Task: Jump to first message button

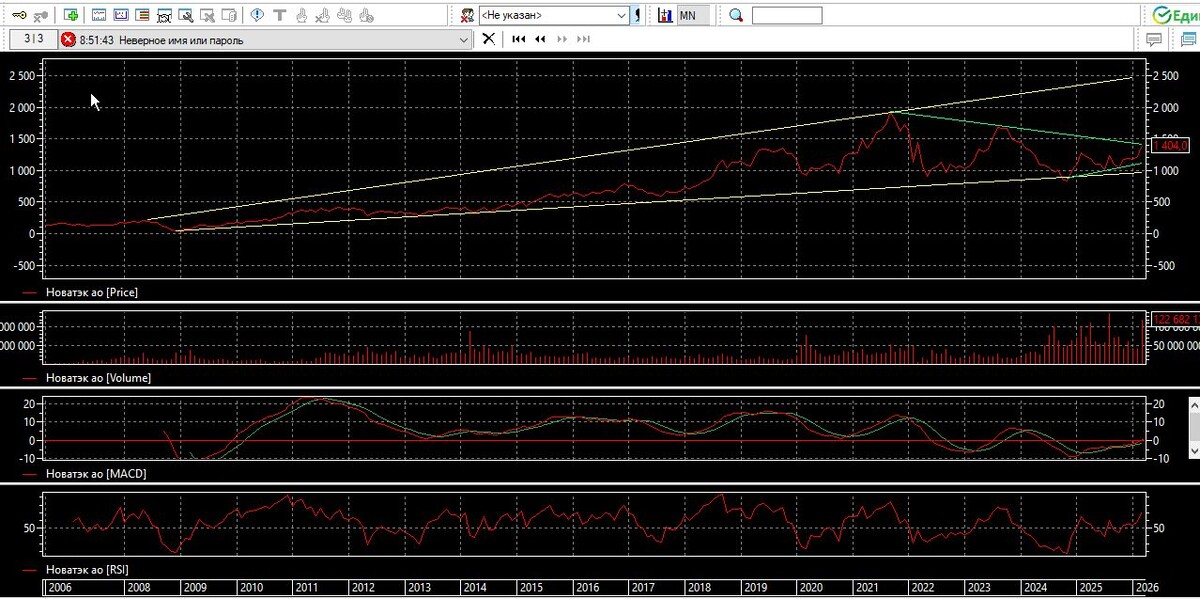Action: point(518,39)
